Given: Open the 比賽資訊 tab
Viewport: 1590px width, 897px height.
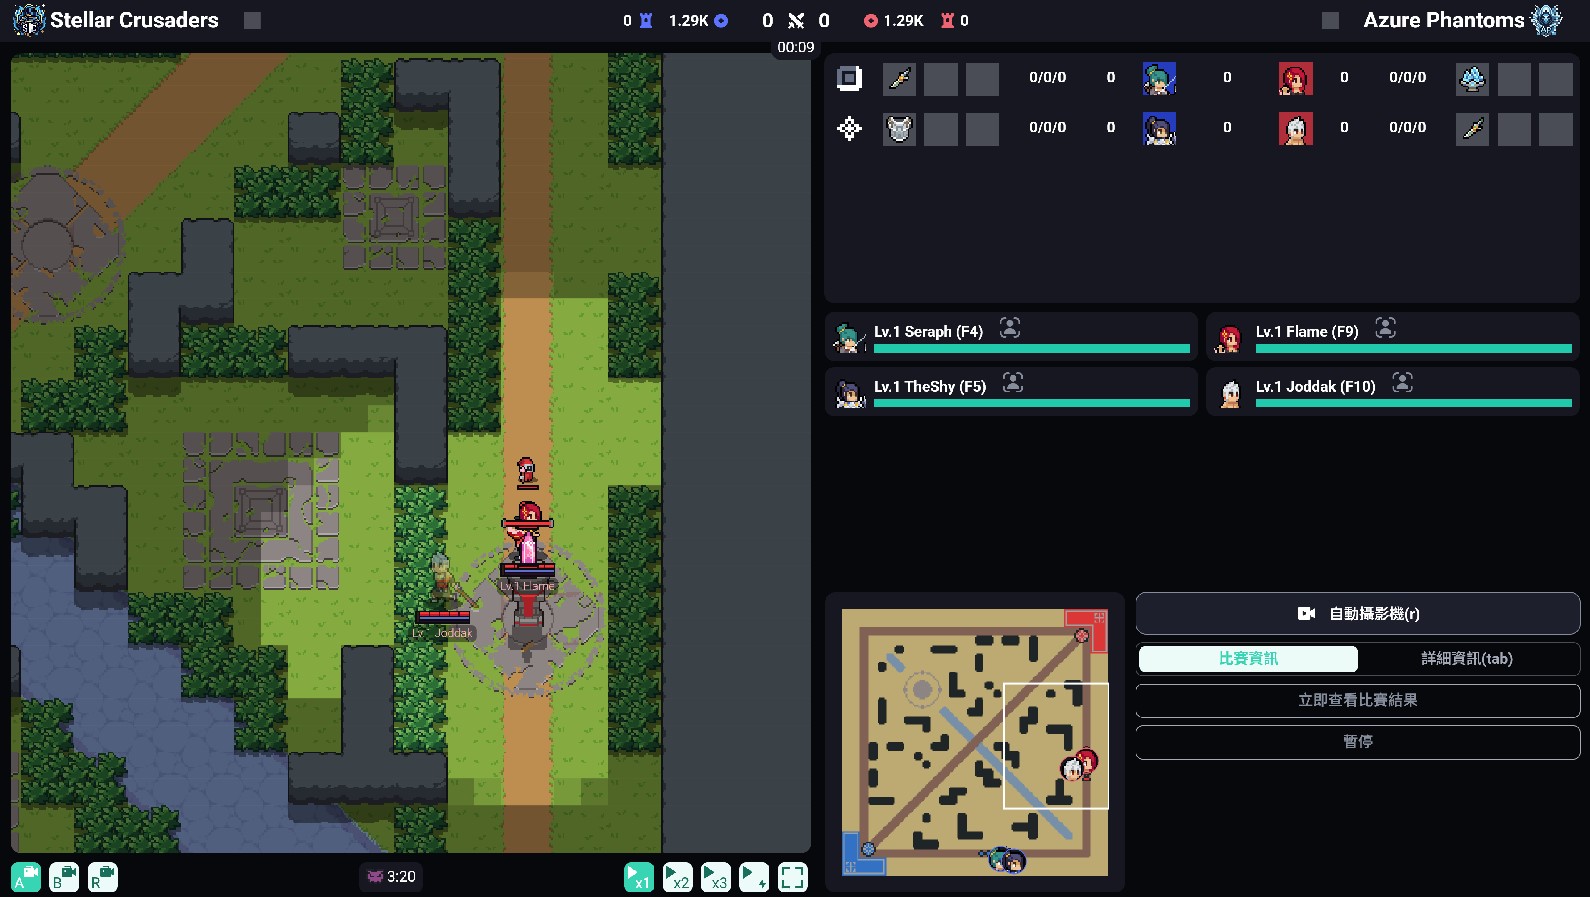Looking at the screenshot, I should (1248, 658).
